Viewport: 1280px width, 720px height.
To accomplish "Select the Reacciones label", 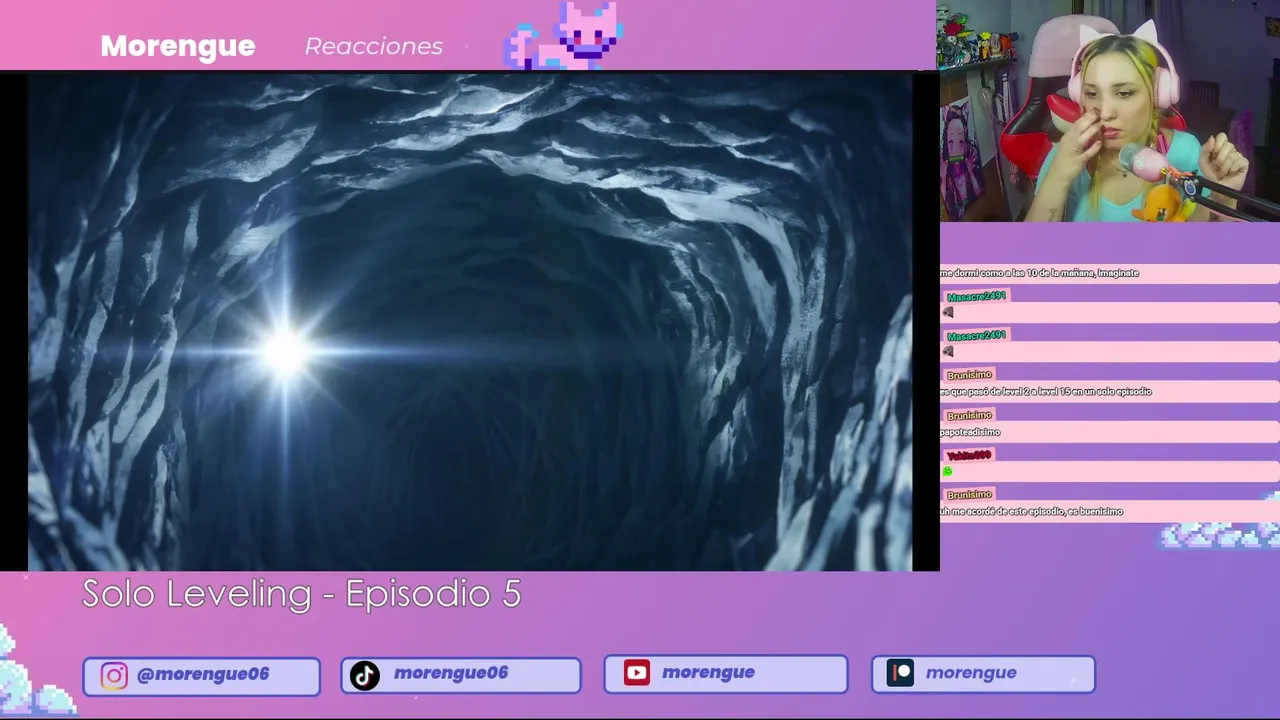I will tap(374, 46).
